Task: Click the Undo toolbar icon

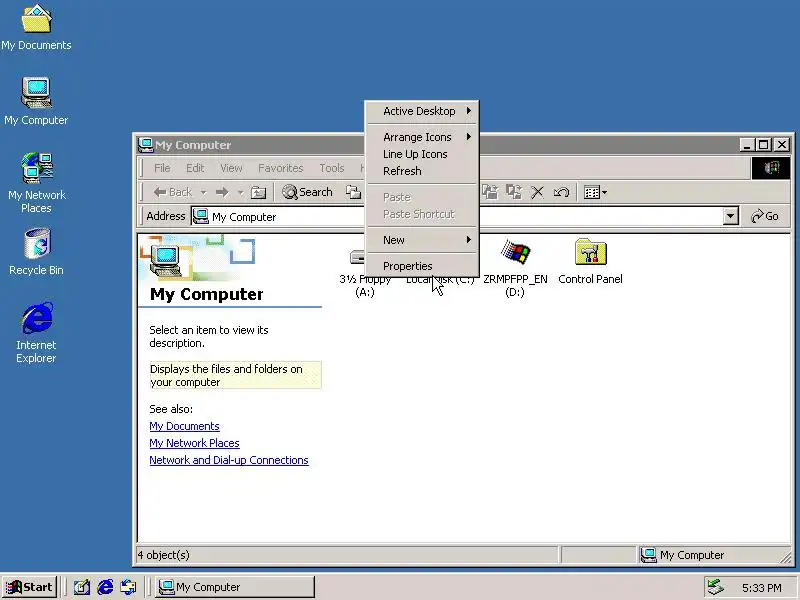Action: [561, 192]
